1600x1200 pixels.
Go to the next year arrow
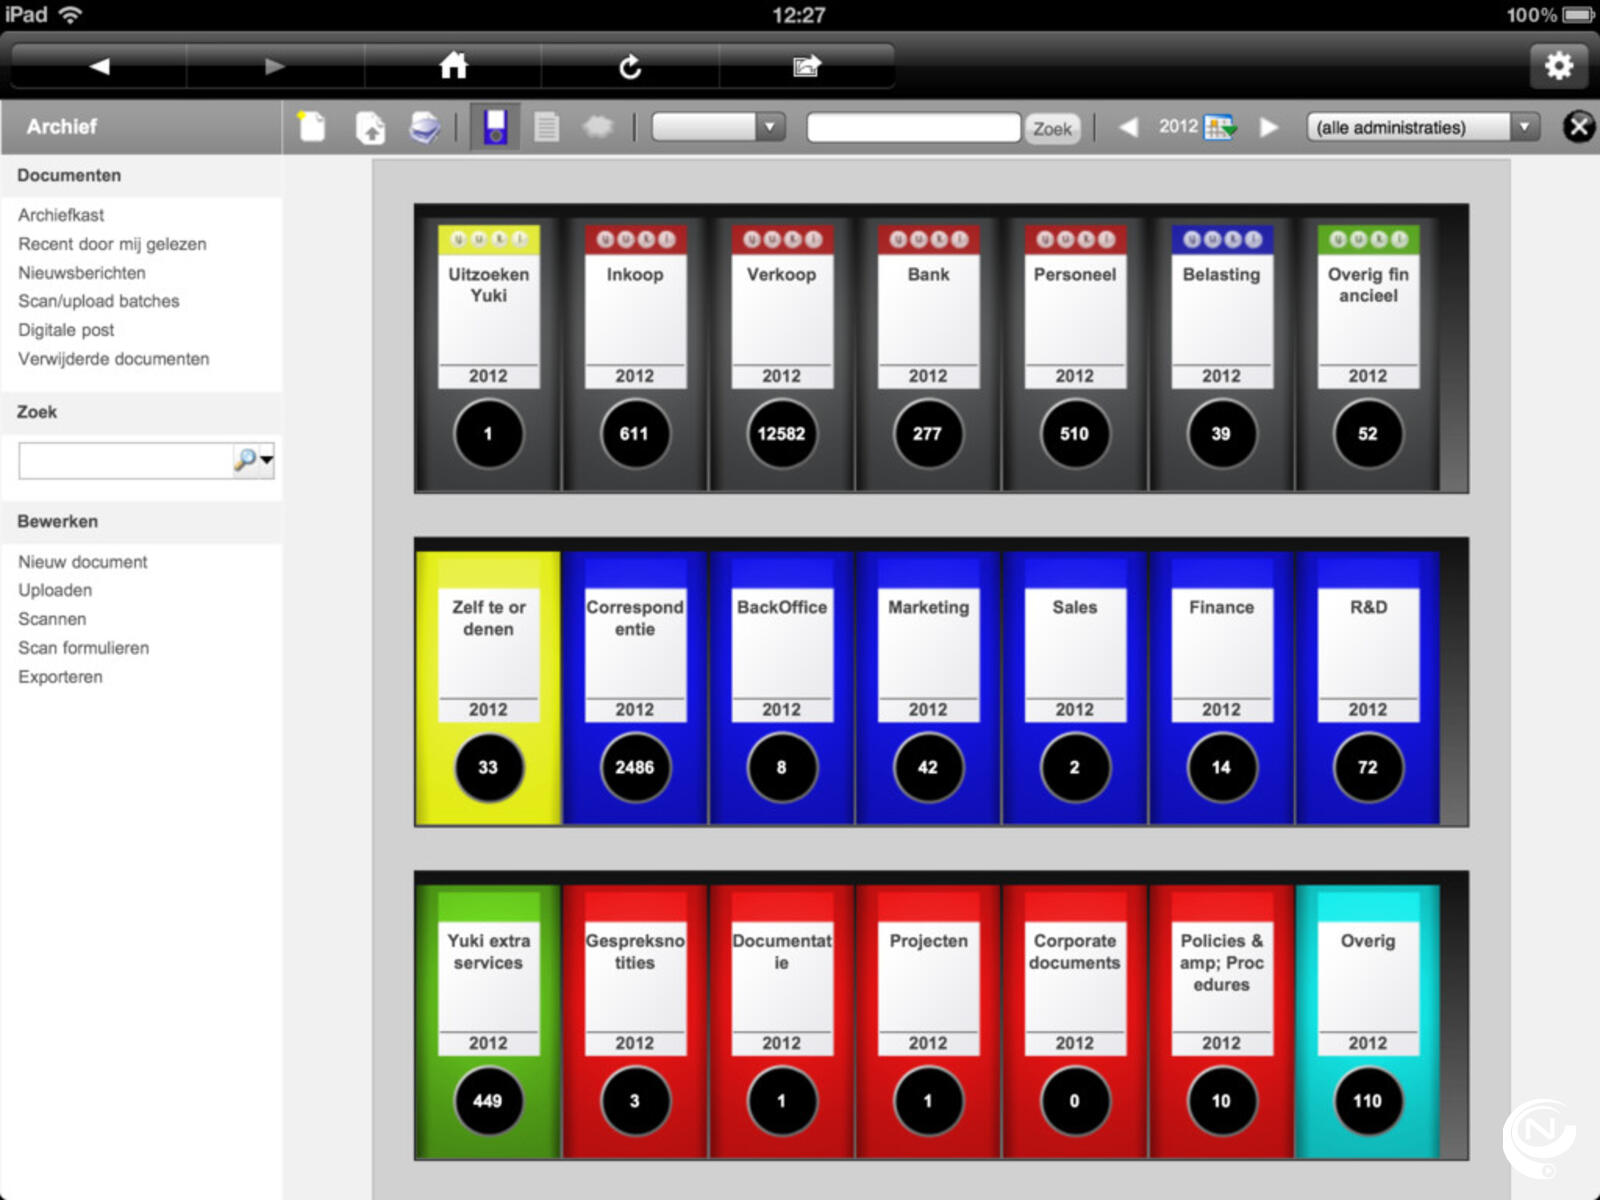(1269, 127)
